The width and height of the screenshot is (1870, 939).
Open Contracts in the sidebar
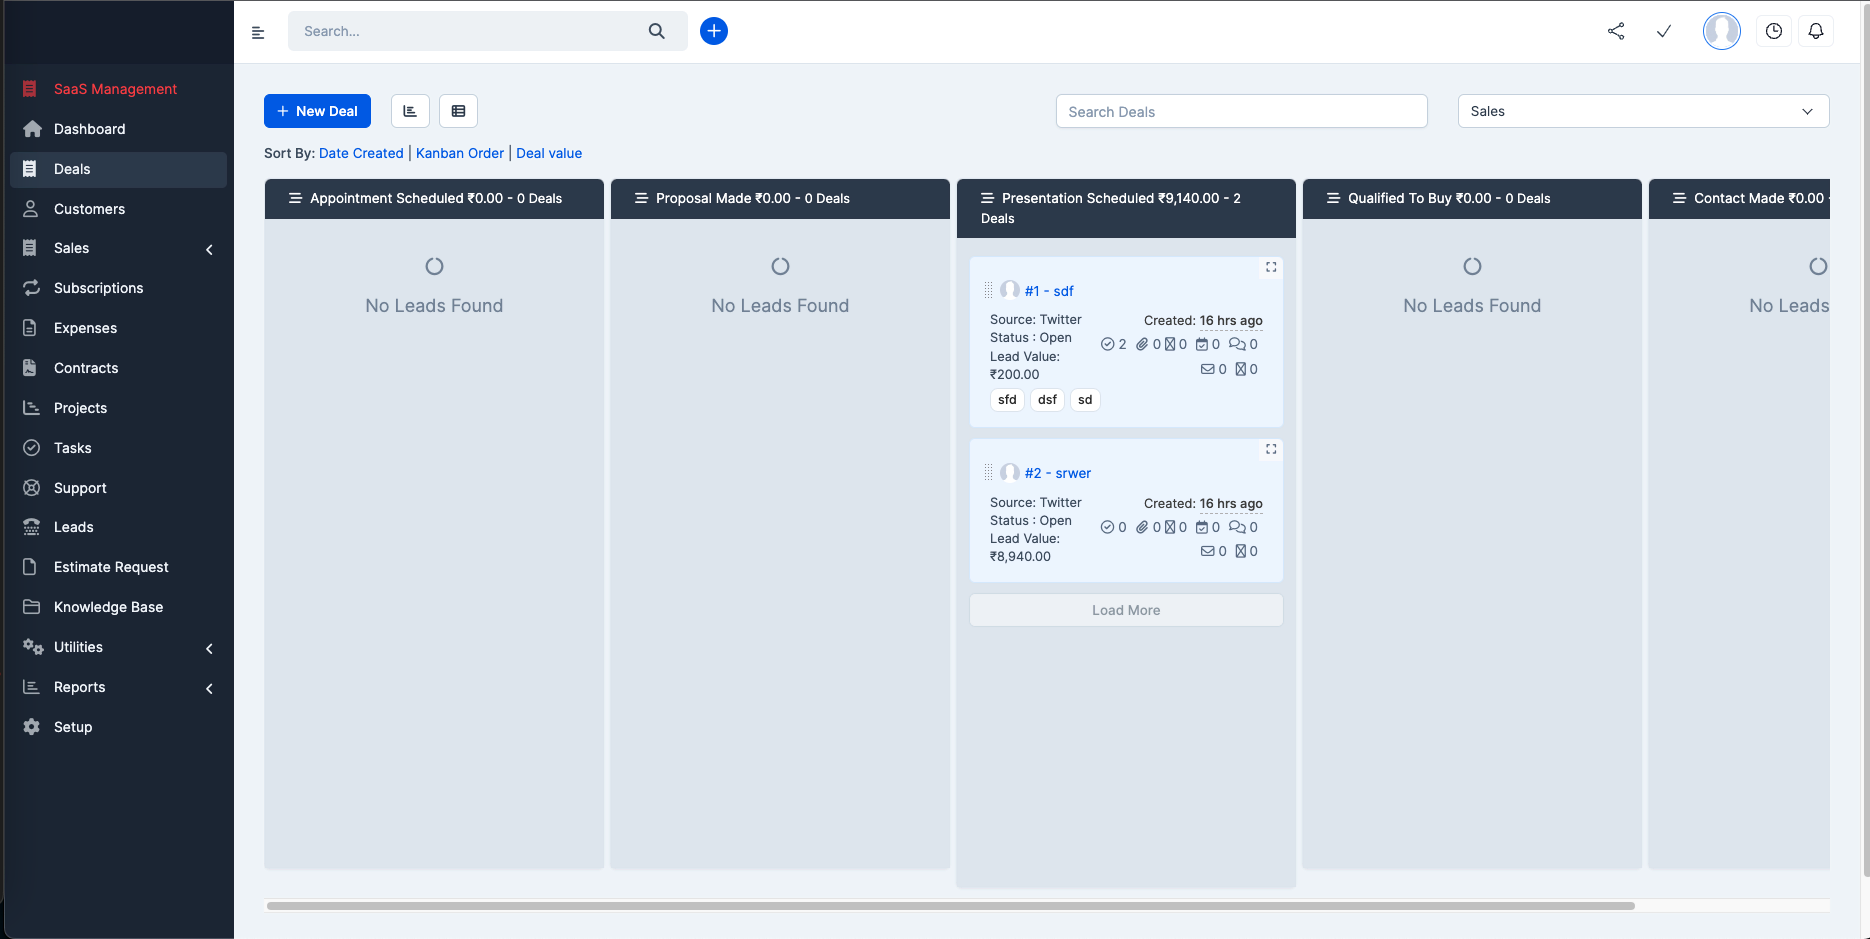tap(118, 368)
